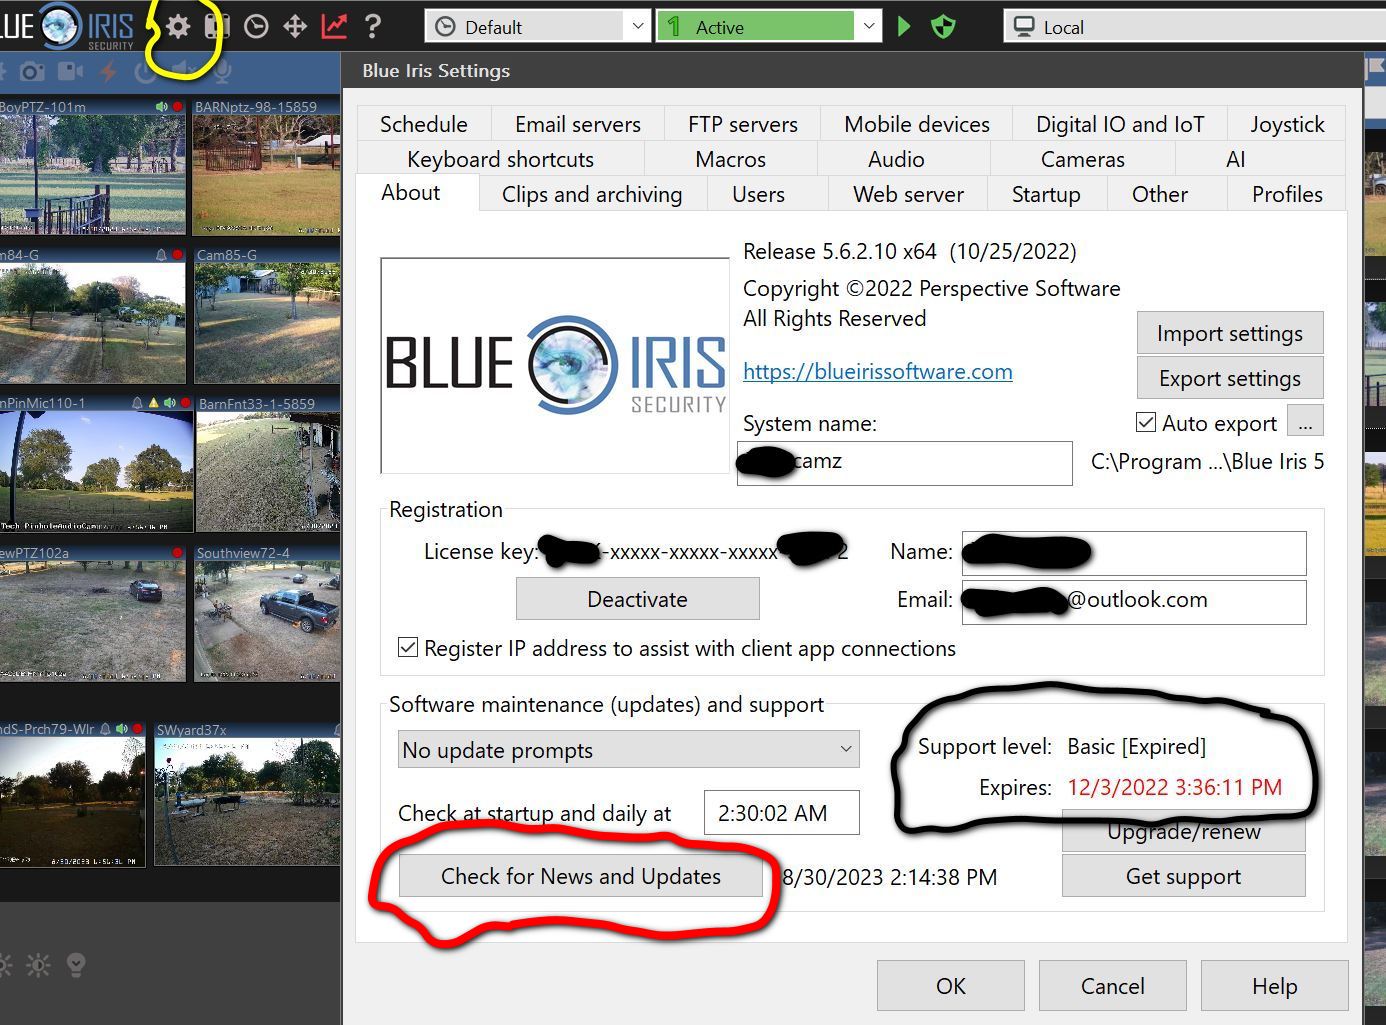Image resolution: width=1386 pixels, height=1025 pixels.
Task: Click the Import settings button
Action: (1230, 333)
